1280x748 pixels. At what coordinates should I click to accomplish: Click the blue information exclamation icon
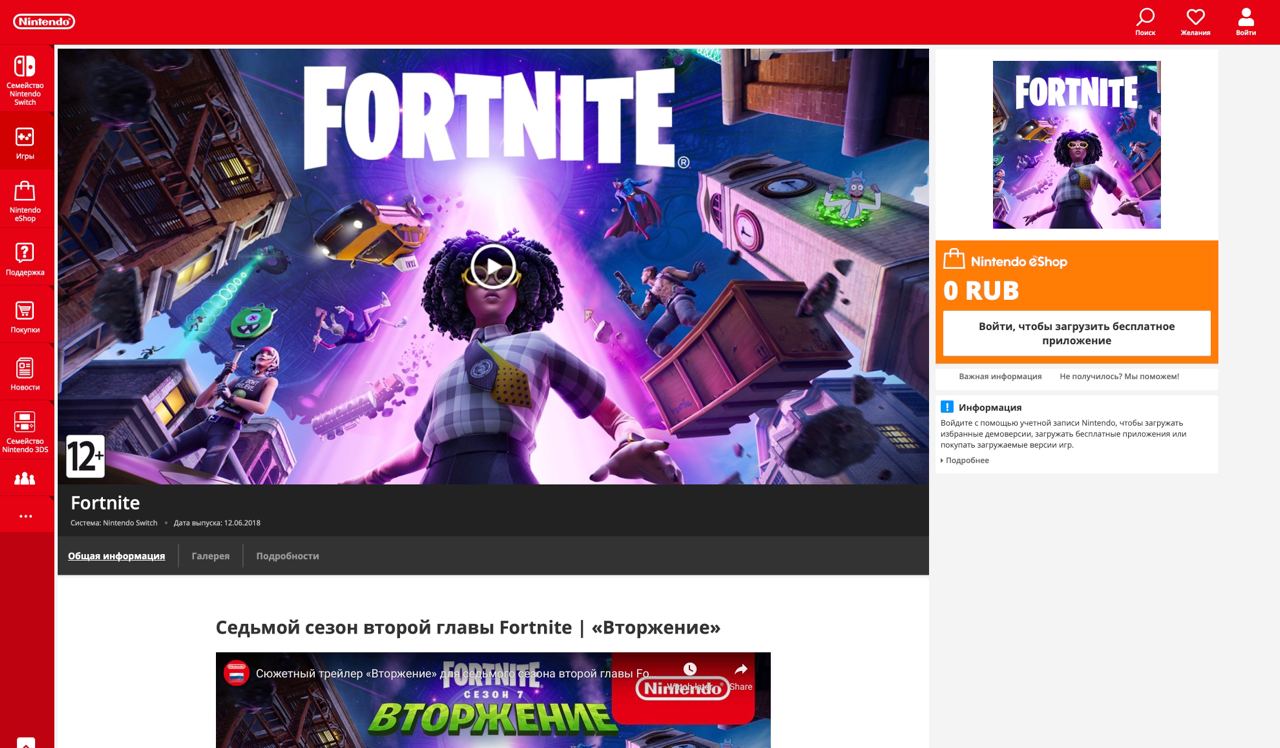pos(947,407)
